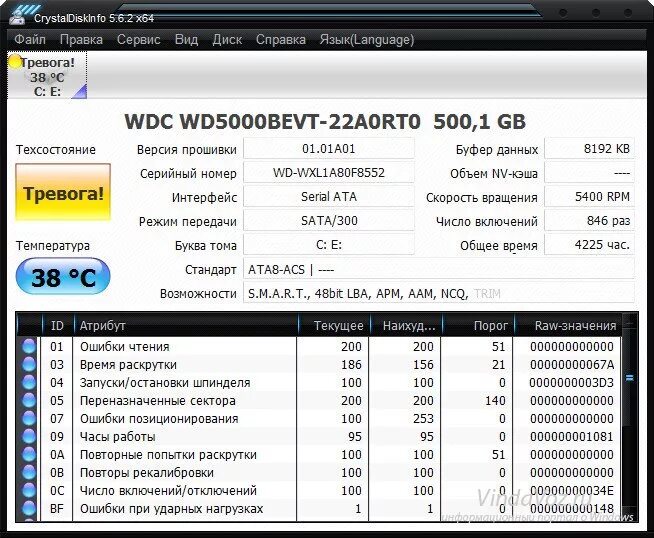The image size is (654, 538).
Task: Click blue status orb for attribute 0A
Action: point(29,454)
